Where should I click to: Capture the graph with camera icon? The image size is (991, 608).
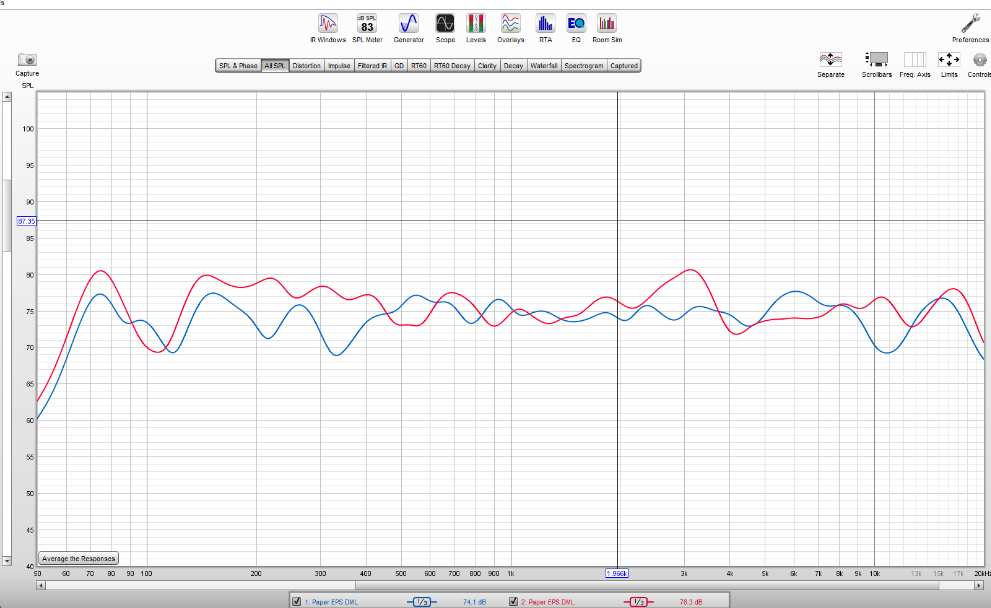(x=27, y=64)
